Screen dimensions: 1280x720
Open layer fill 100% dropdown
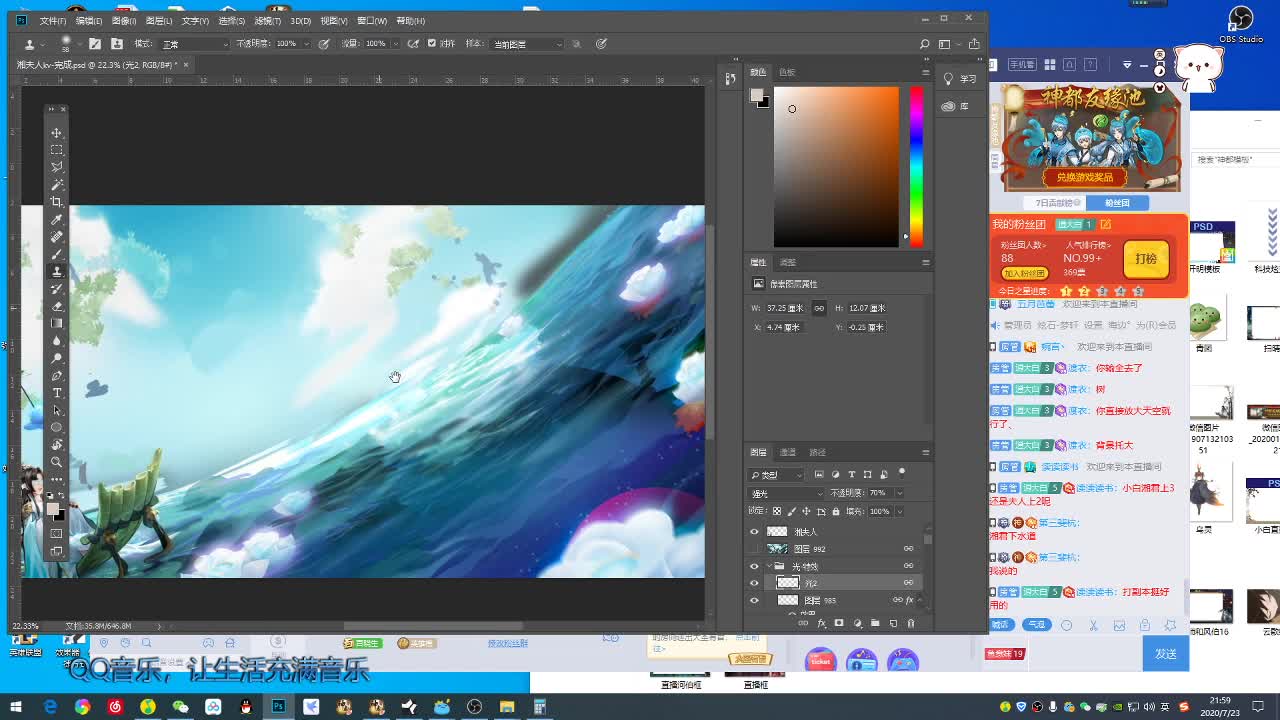(x=899, y=511)
